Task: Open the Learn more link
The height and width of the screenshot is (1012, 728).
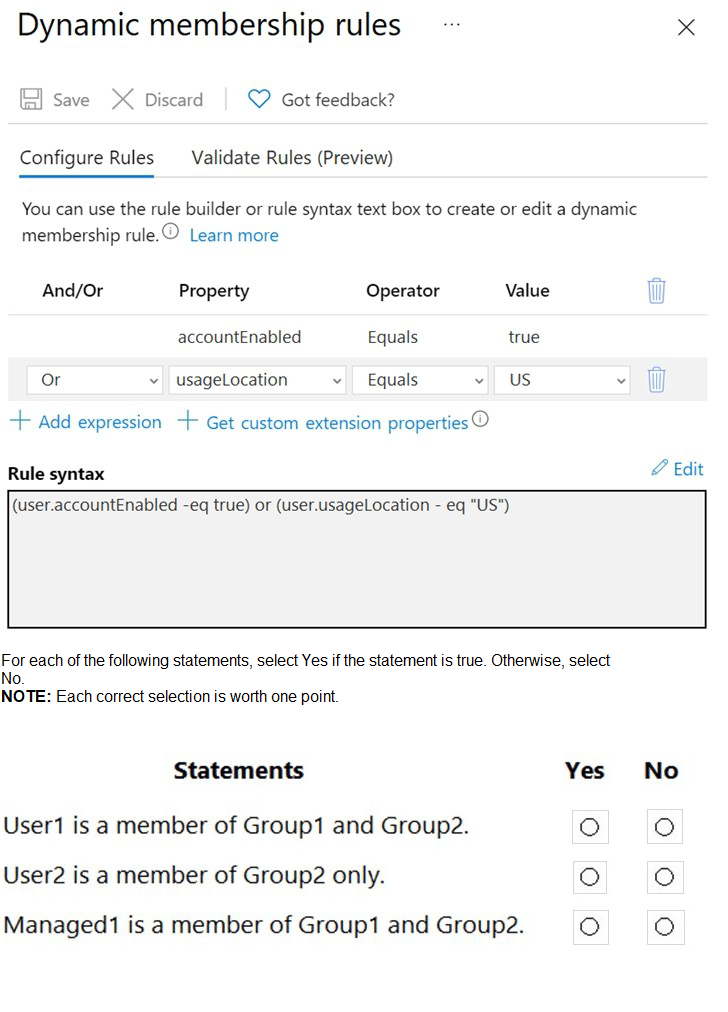Action: (234, 235)
